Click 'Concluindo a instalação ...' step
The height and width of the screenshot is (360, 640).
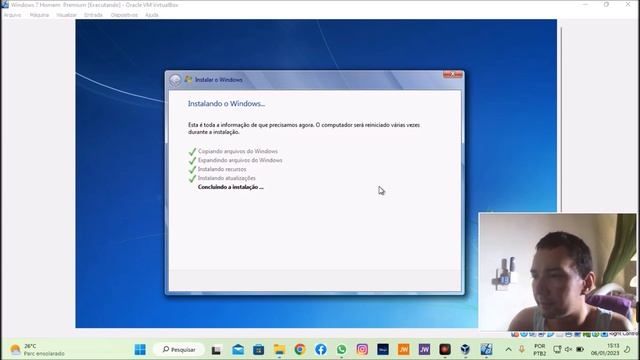point(231,187)
